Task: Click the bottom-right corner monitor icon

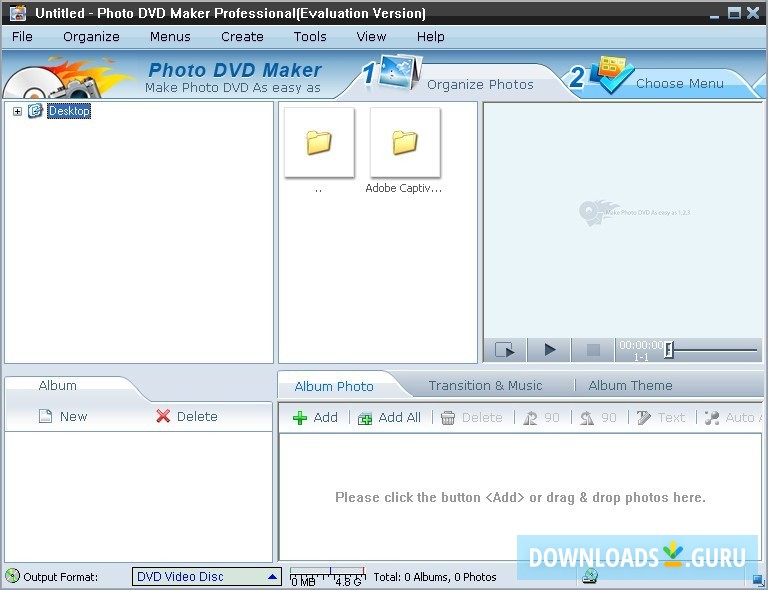Action: (x=758, y=580)
